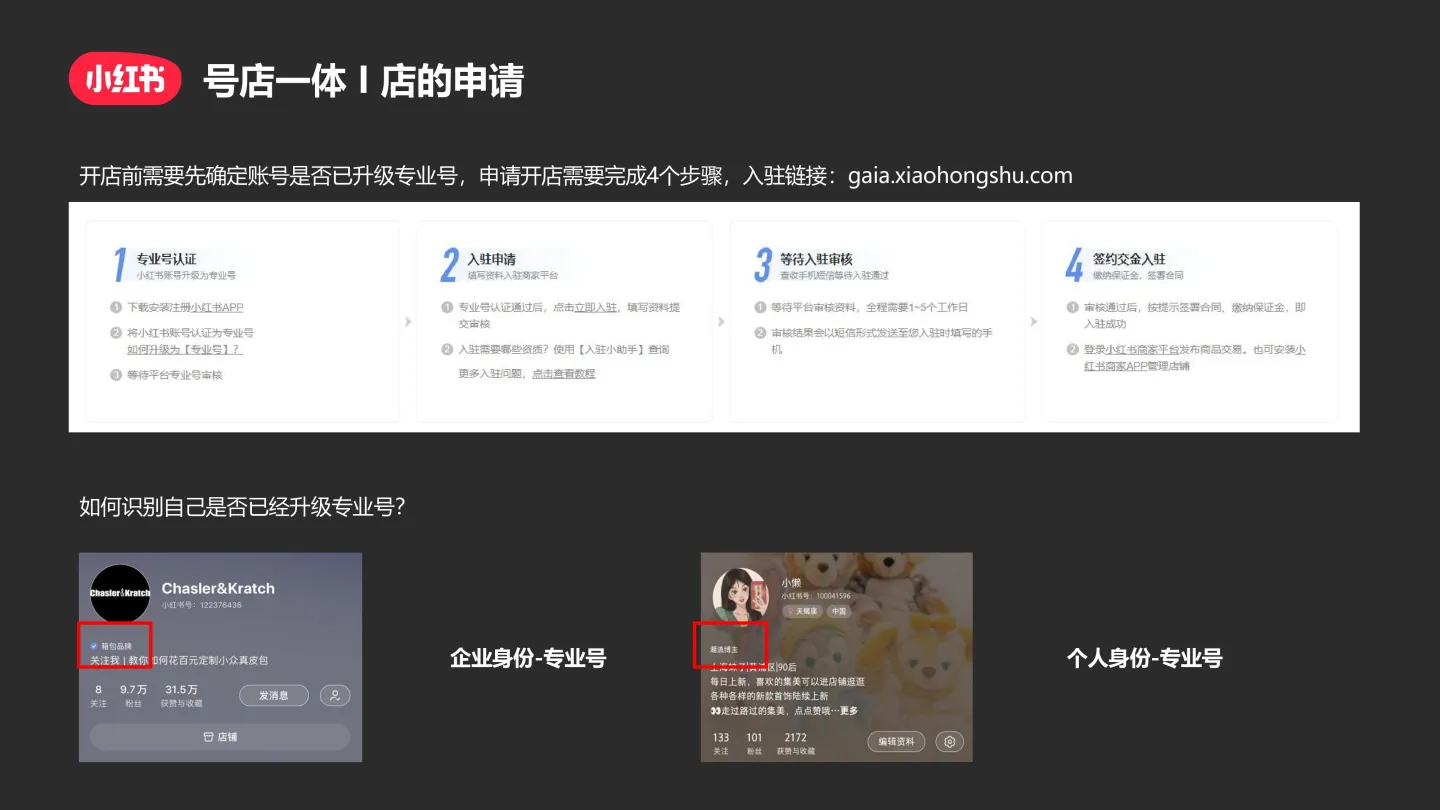
Task: Click the arrow between steps 1 and 2
Action: click(x=408, y=322)
